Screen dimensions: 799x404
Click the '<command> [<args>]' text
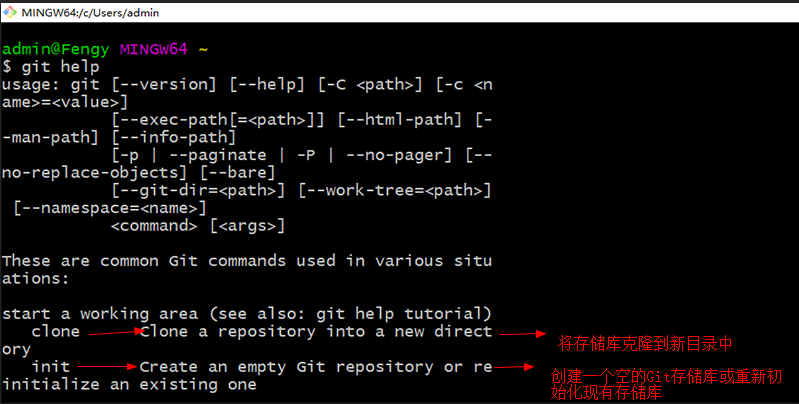(198, 226)
